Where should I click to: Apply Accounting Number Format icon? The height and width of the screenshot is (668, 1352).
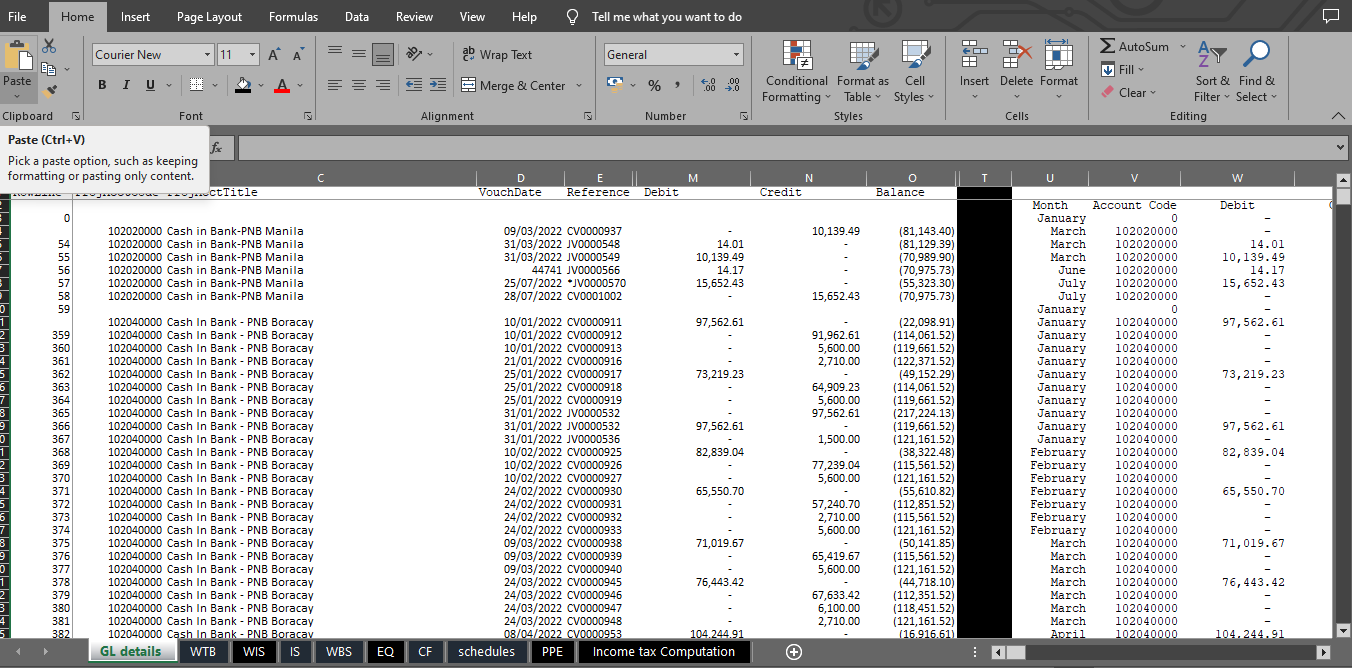point(613,86)
